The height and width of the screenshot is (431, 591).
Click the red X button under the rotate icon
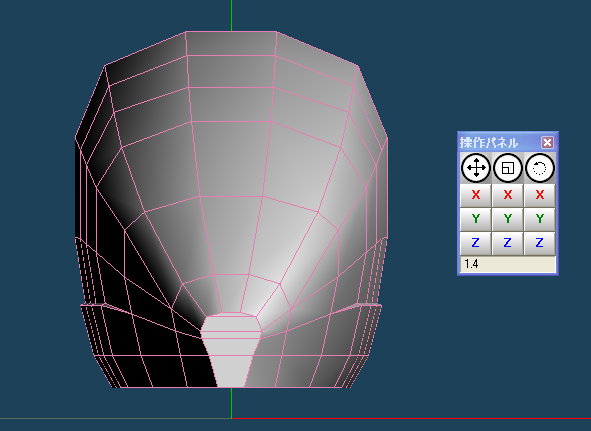pos(540,195)
